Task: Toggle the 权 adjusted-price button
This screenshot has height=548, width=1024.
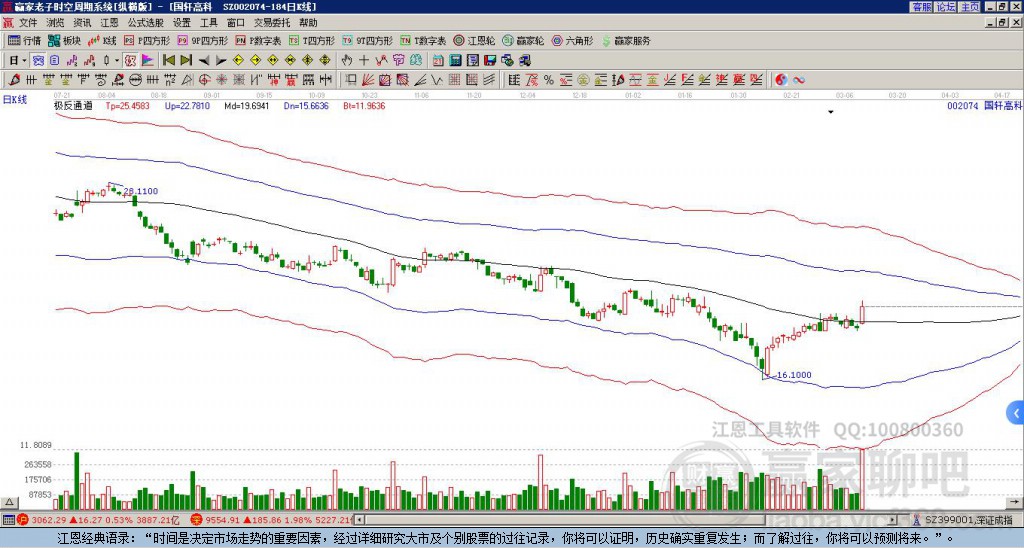Action: (130, 61)
